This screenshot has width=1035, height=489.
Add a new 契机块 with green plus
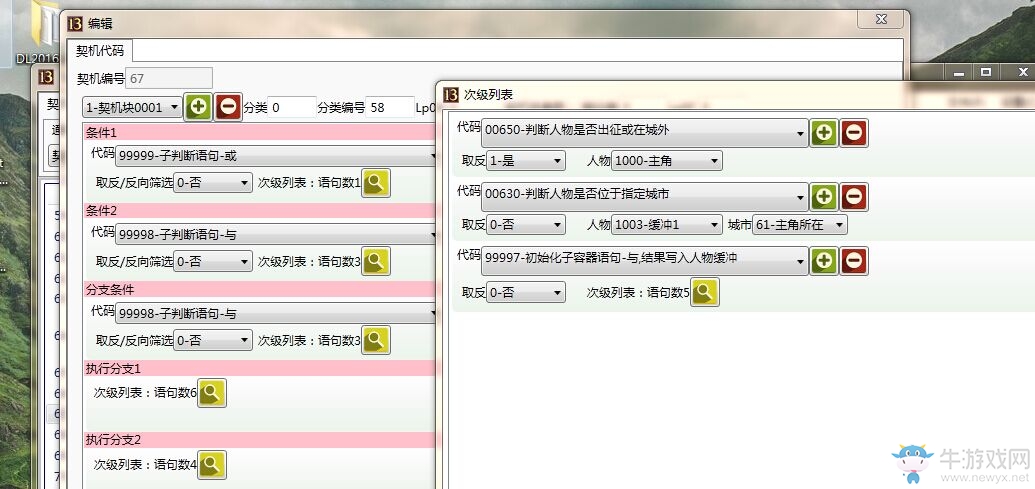198,107
